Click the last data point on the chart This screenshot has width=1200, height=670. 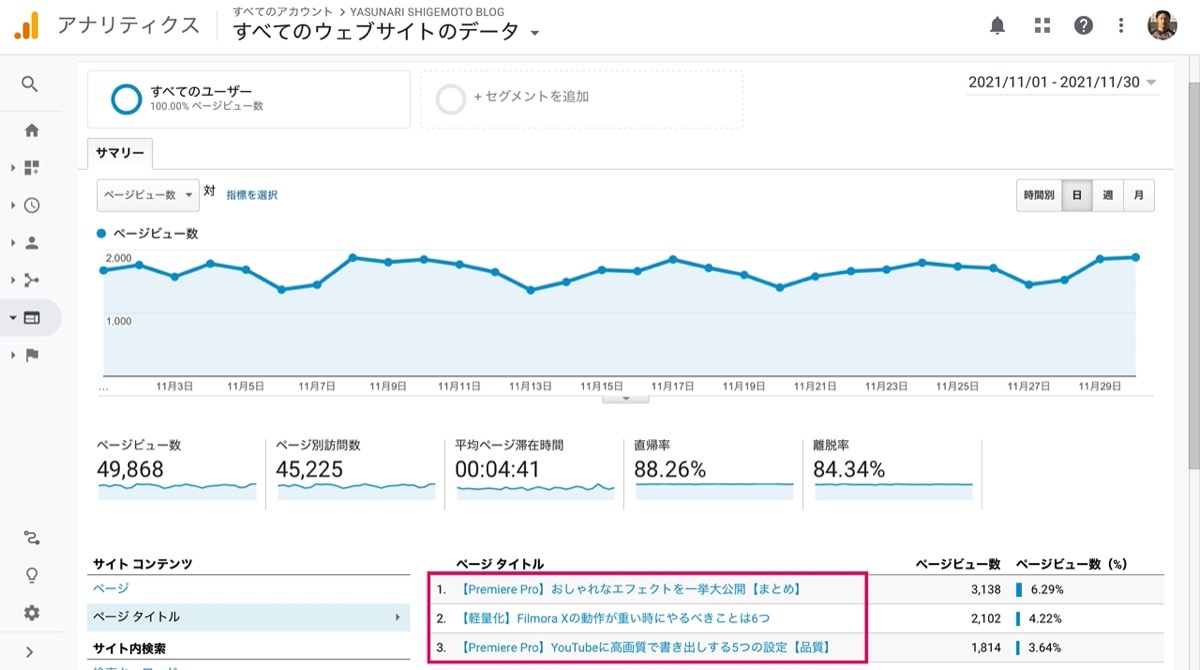click(x=1136, y=257)
